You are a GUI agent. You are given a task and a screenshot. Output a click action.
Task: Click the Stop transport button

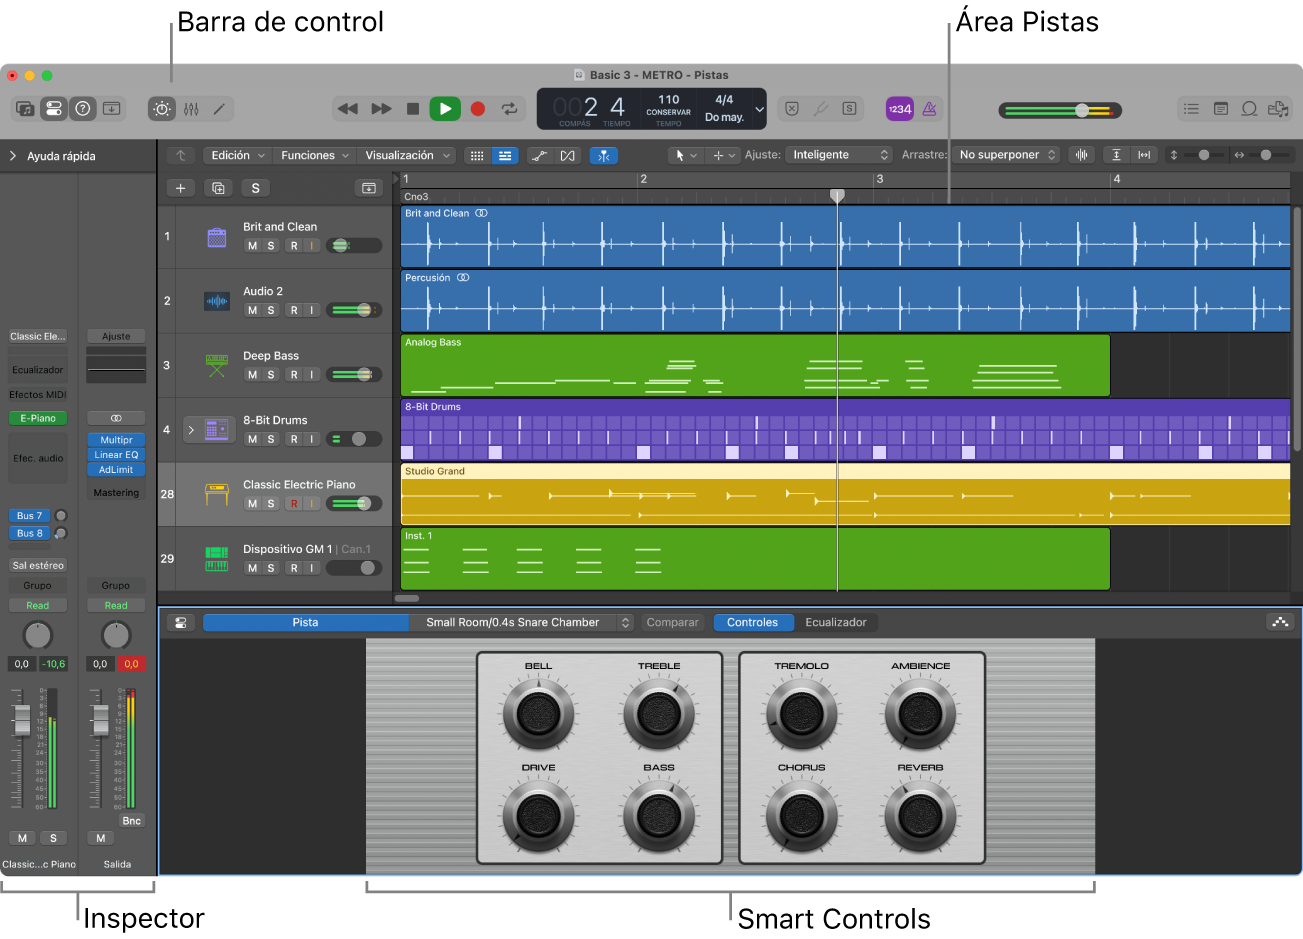413,108
